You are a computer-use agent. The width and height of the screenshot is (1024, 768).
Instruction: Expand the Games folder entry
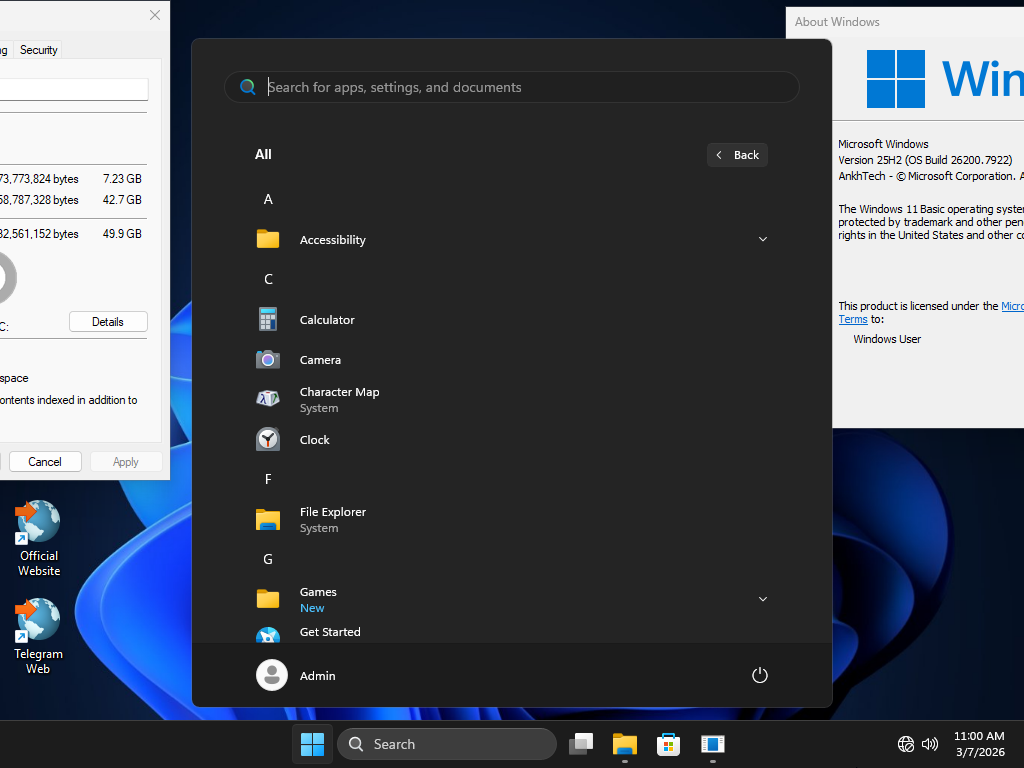(763, 598)
